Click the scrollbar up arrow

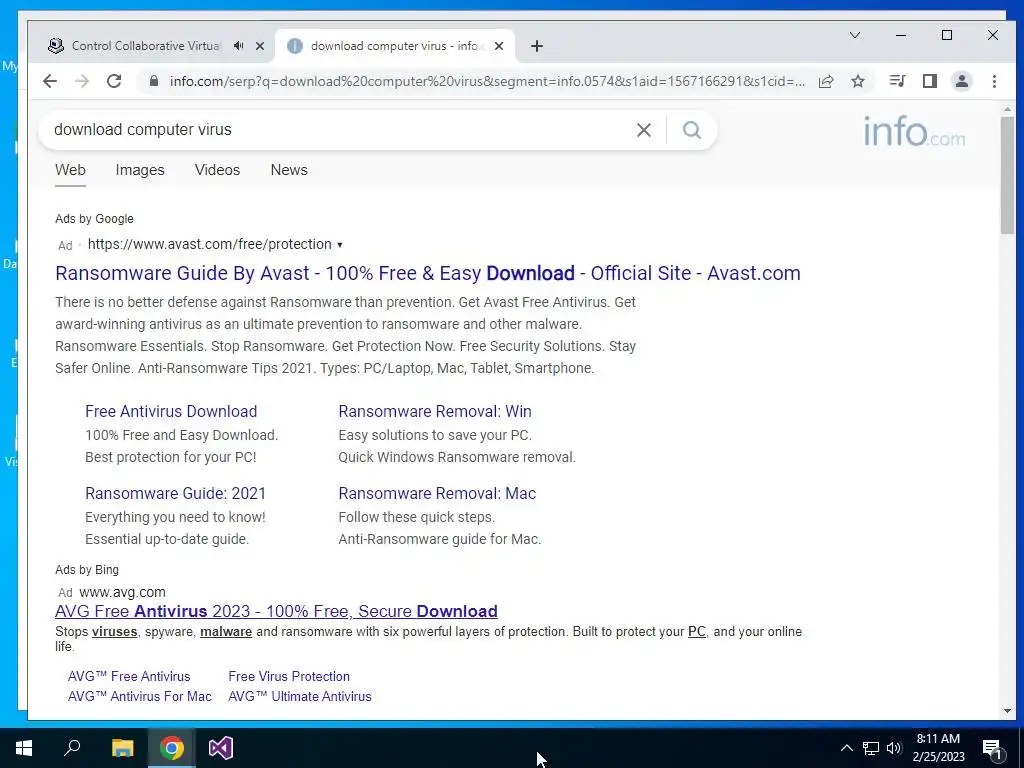tap(1007, 109)
